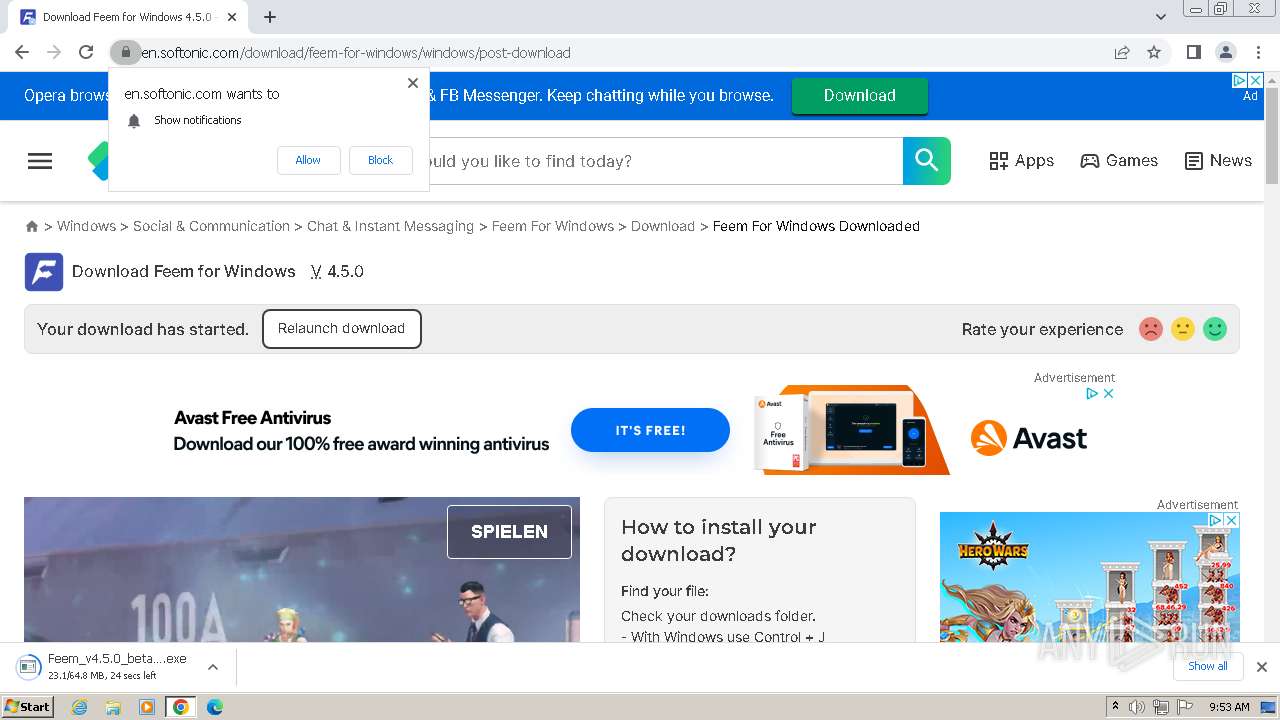This screenshot has height=720, width=1280.
Task: Click the Download button in Opera banner
Action: (x=859, y=96)
